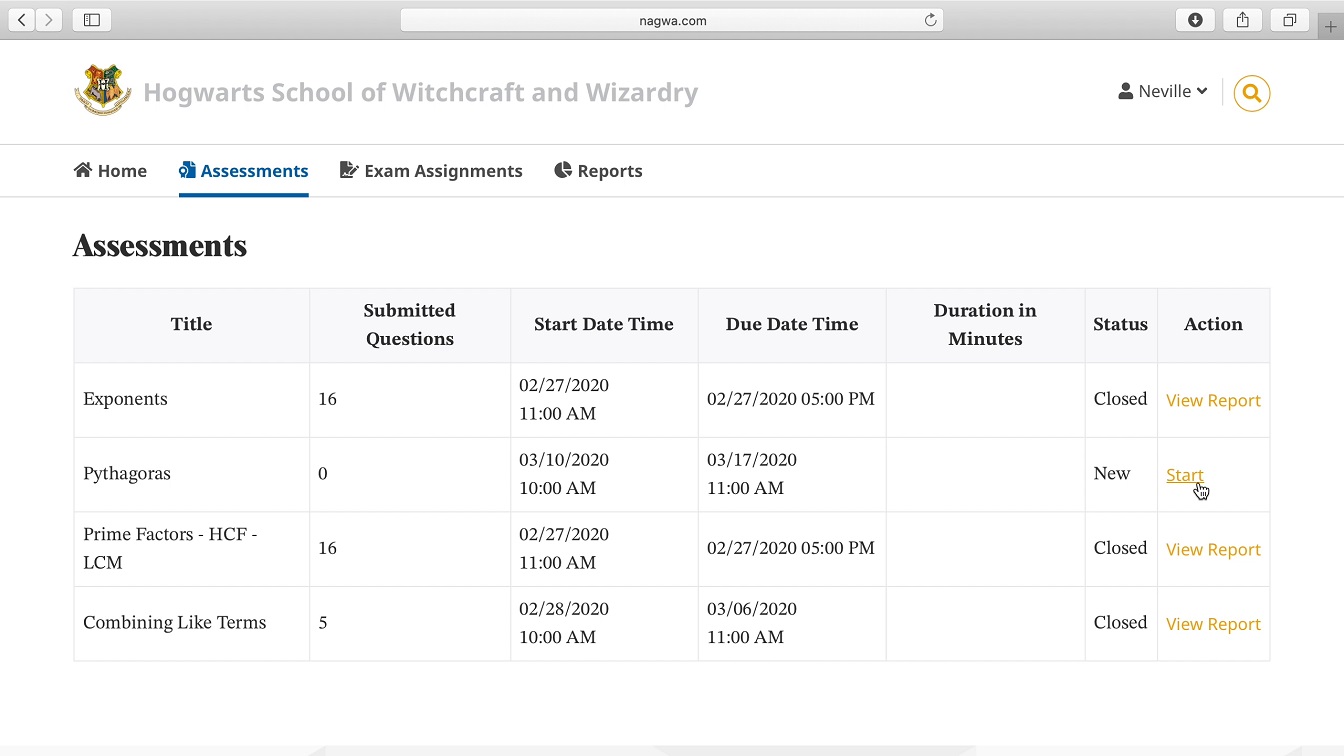Image resolution: width=1344 pixels, height=756 pixels.
Task: Open the Safari downloads icon
Action: 1195,20
